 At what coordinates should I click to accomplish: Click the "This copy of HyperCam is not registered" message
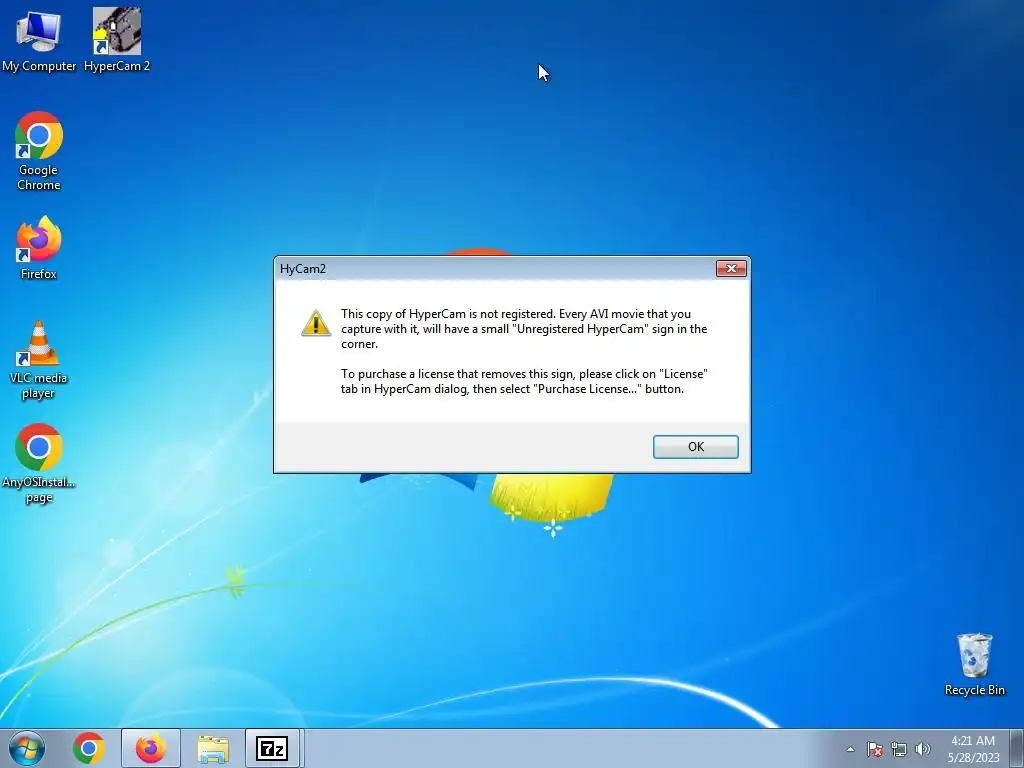(524, 328)
